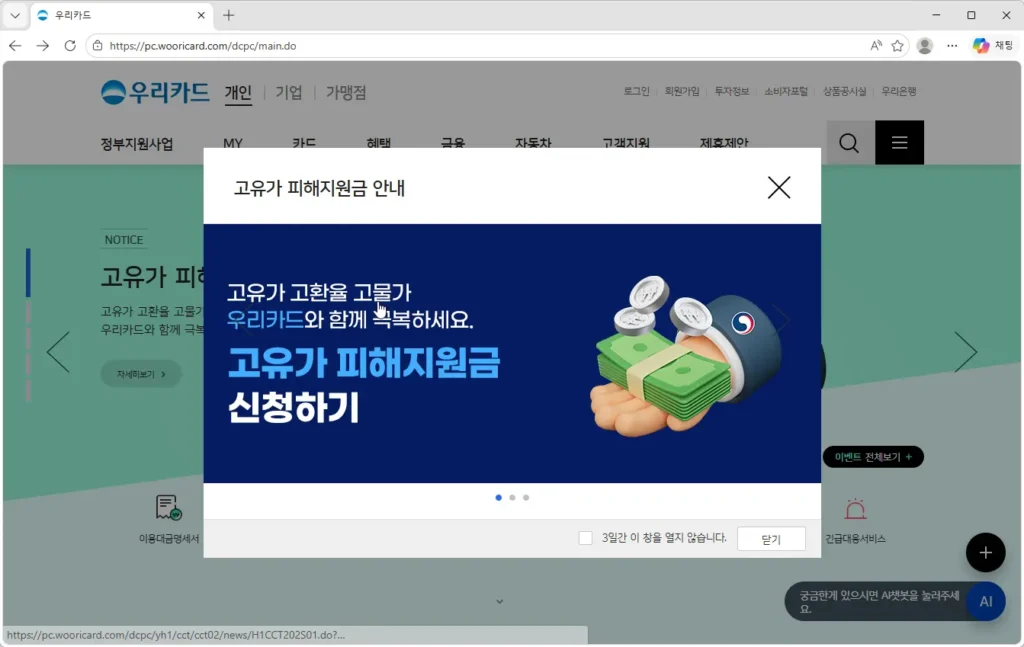Click the AI chatbot help tooltip text
1024x647 pixels.
[879, 601]
